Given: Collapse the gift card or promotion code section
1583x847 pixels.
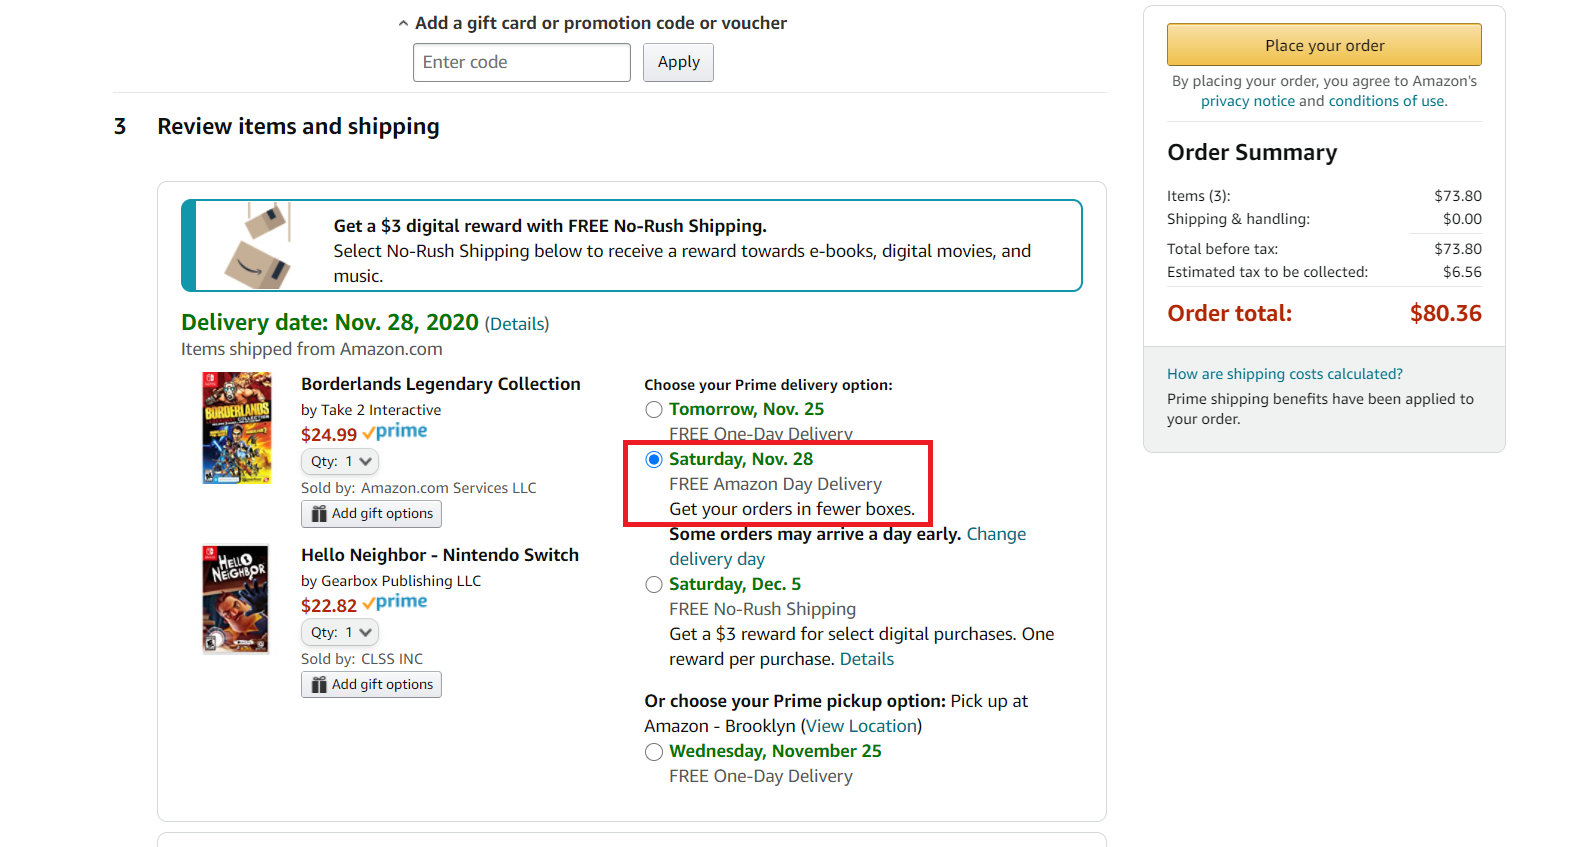Looking at the screenshot, I should click(x=592, y=23).
